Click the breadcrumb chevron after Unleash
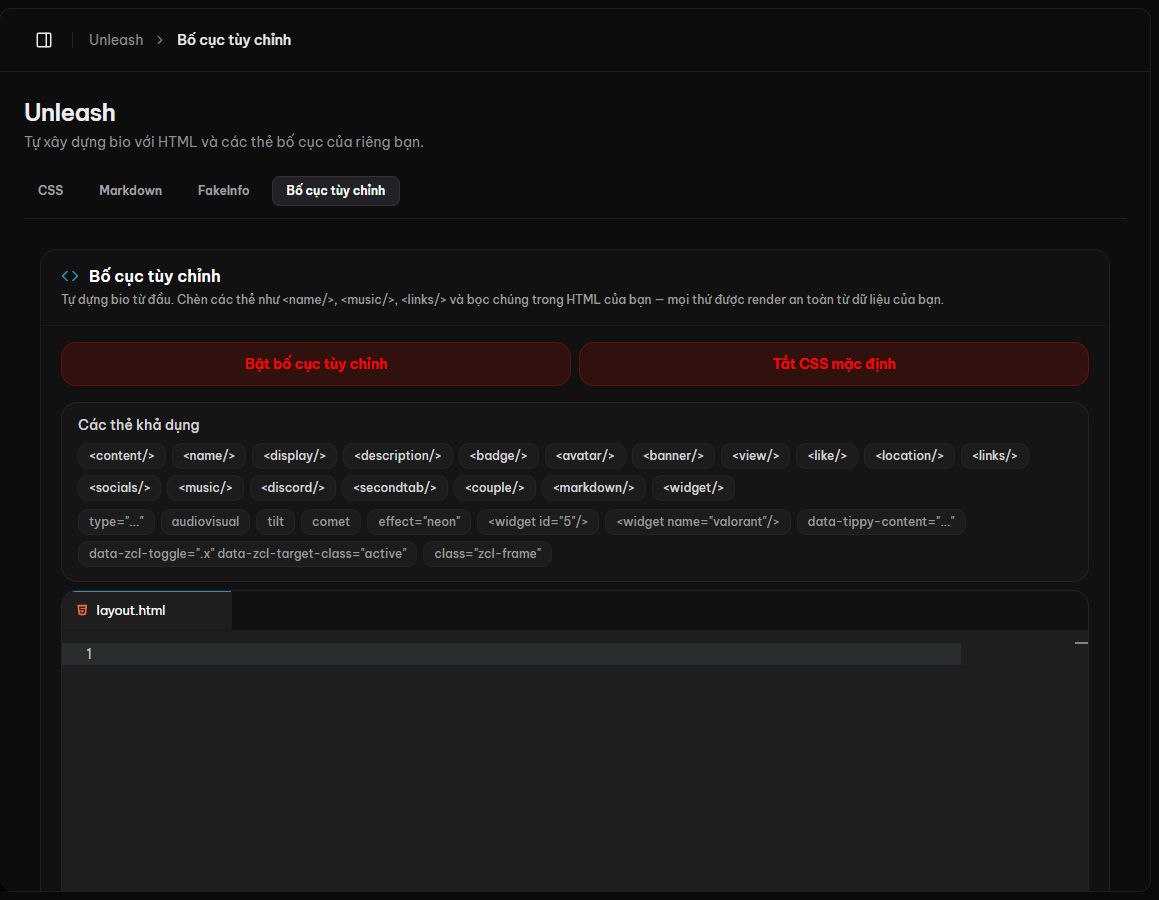The width and height of the screenshot is (1159, 900). [x=160, y=40]
